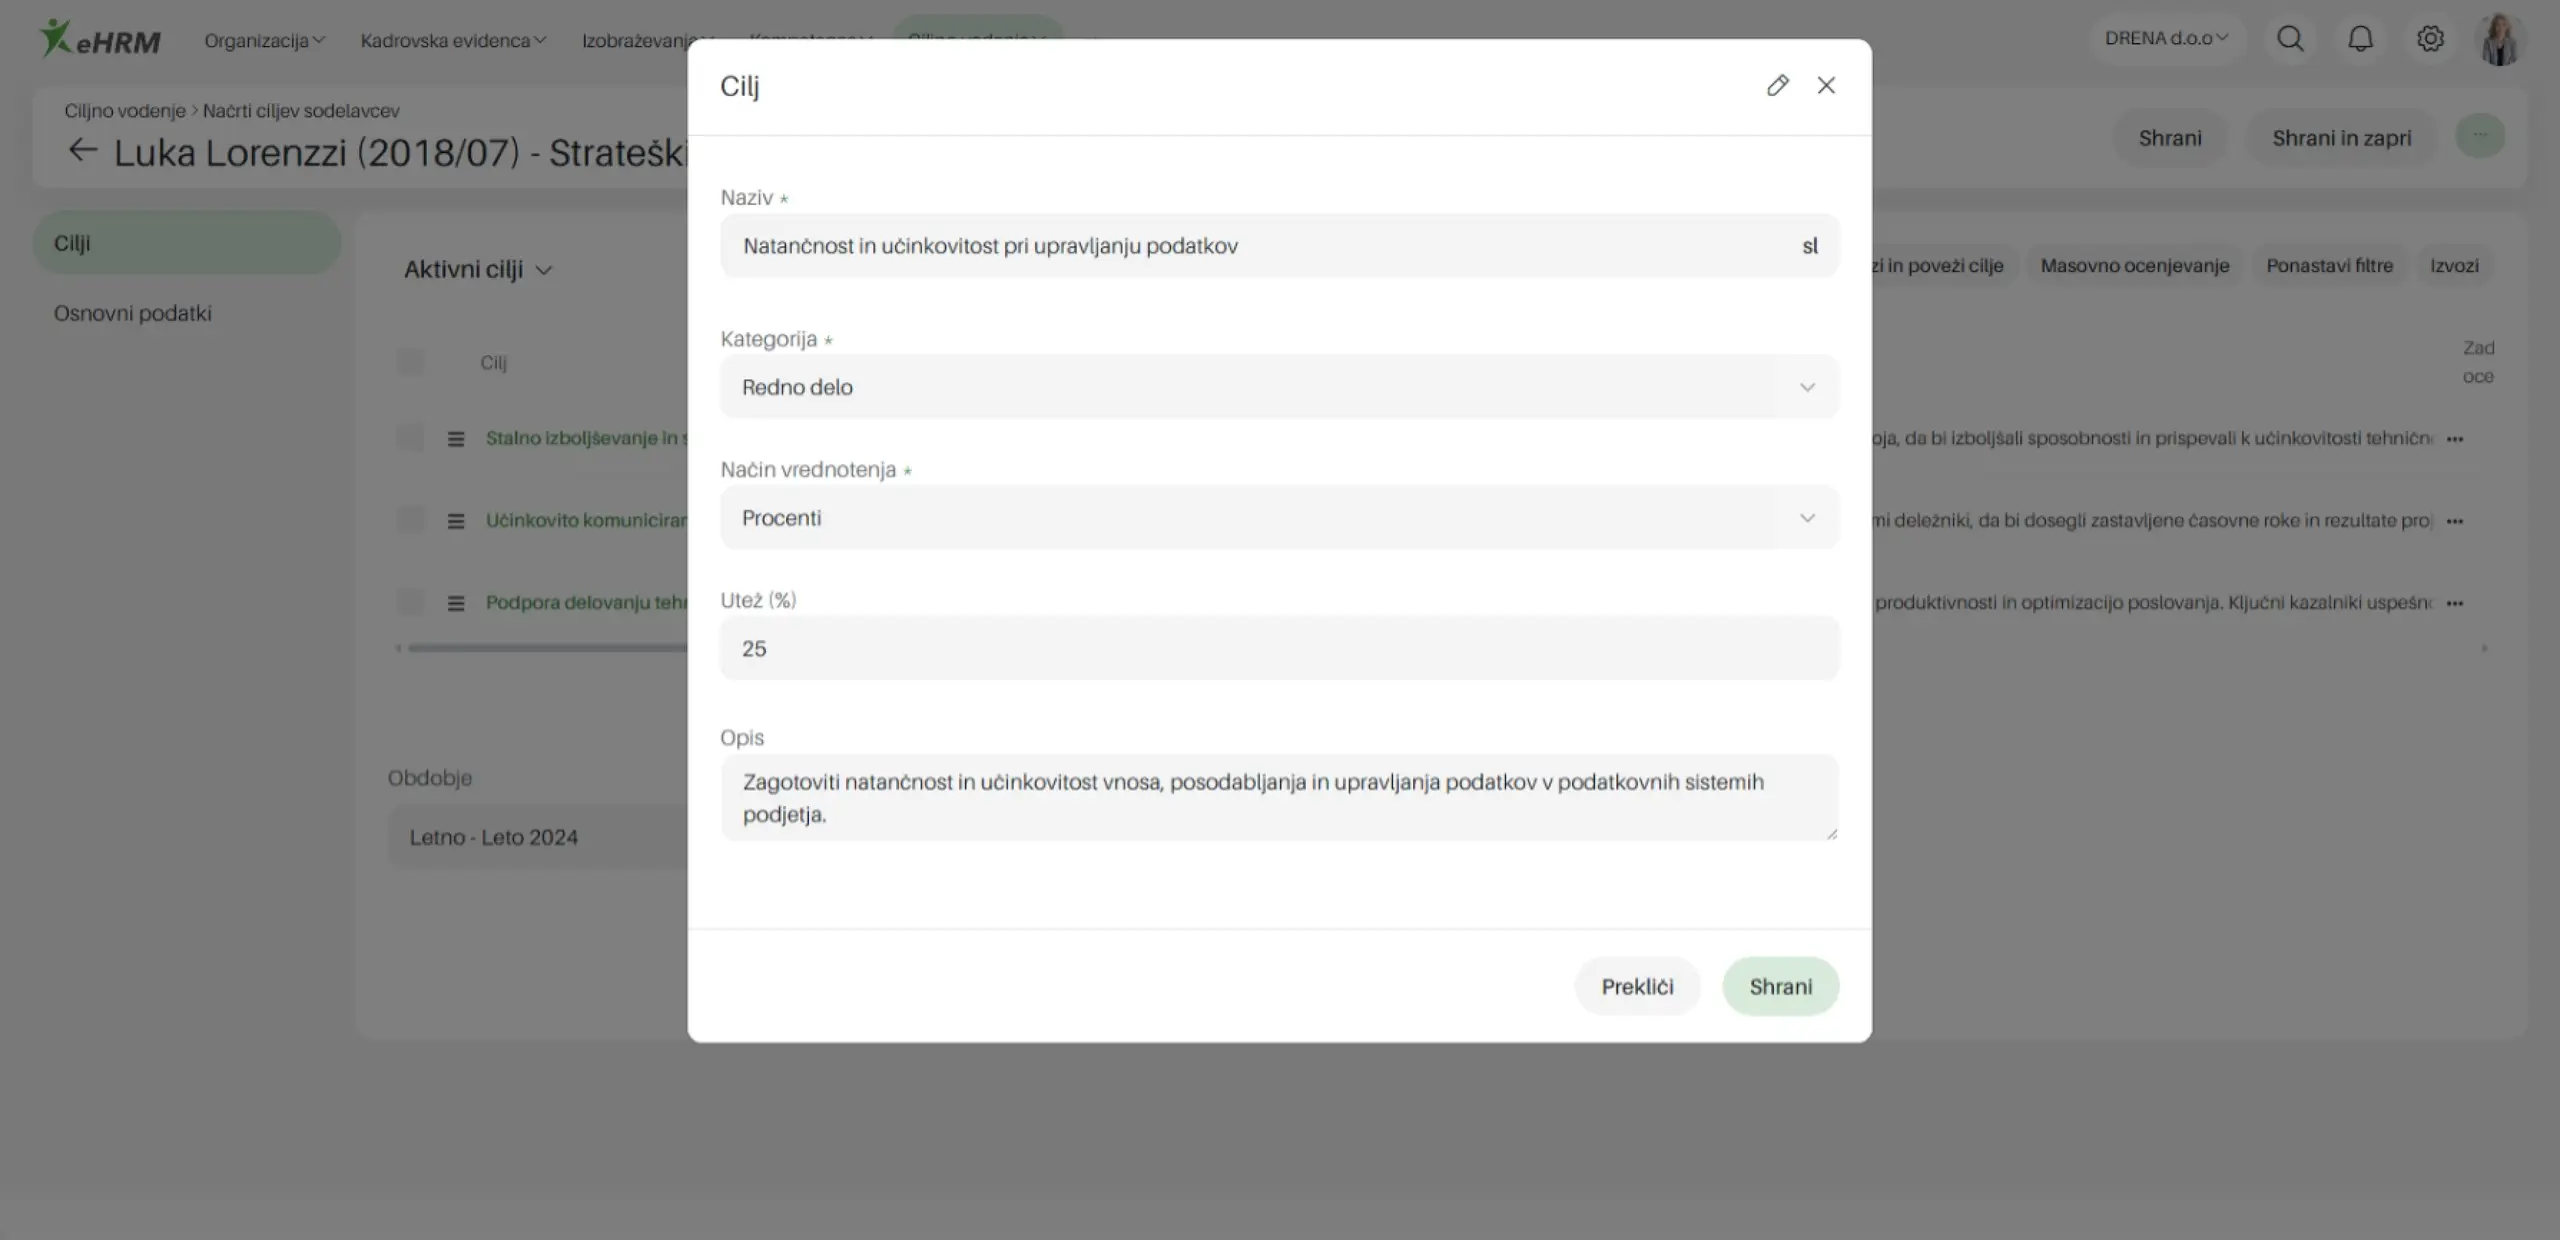The height and width of the screenshot is (1240, 2560).
Task: Click the pencil edit icon in Cilj dialog
Action: pyautogui.click(x=1777, y=86)
